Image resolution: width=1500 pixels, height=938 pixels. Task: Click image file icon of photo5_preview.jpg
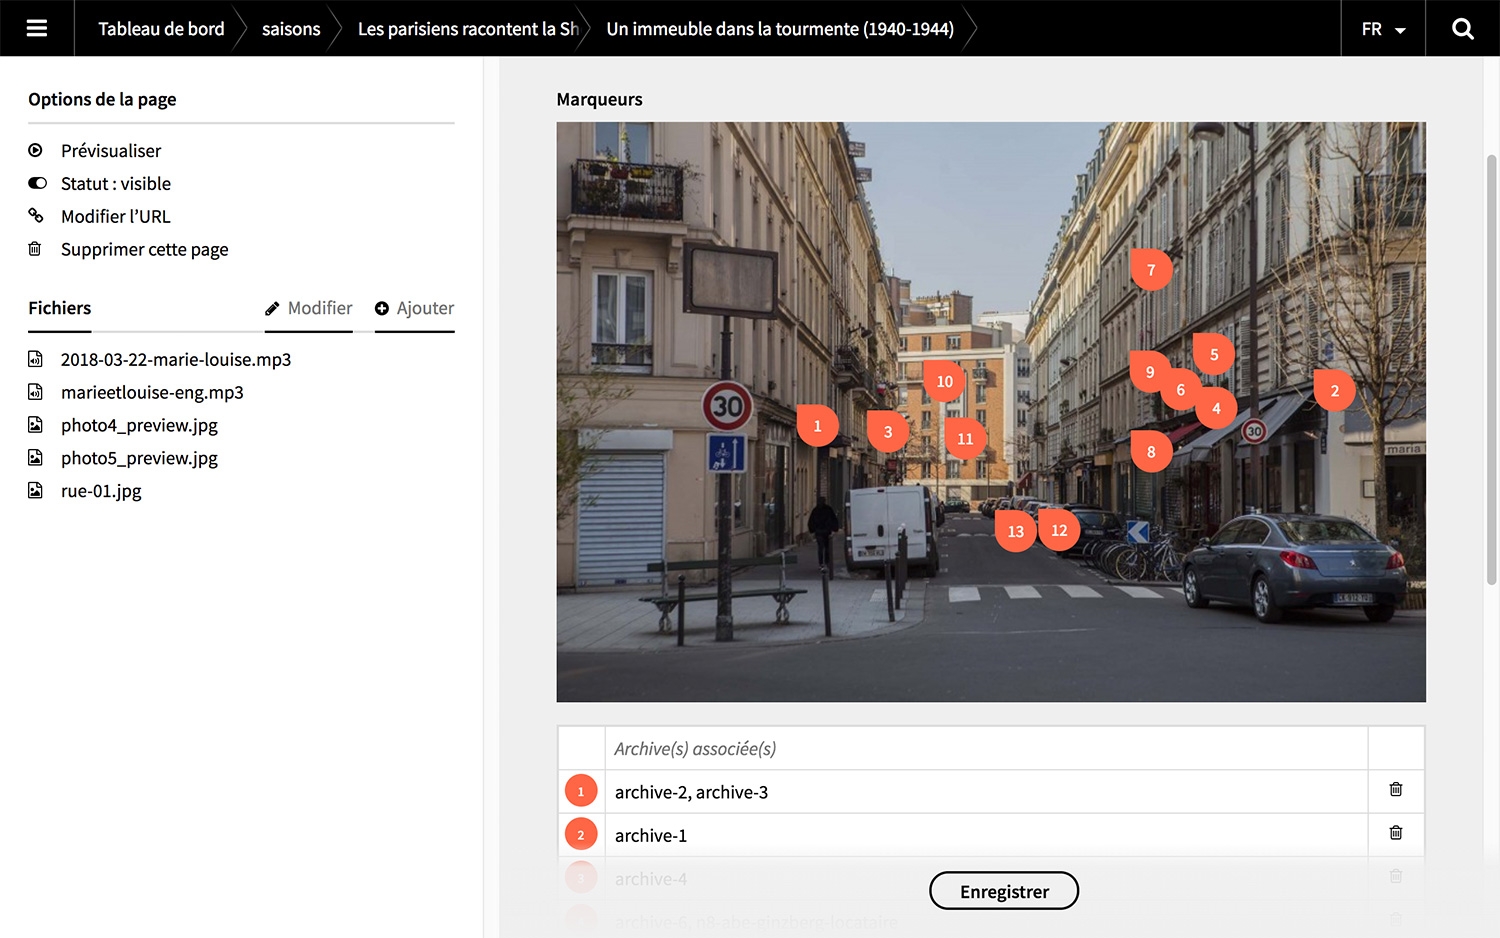(35, 458)
